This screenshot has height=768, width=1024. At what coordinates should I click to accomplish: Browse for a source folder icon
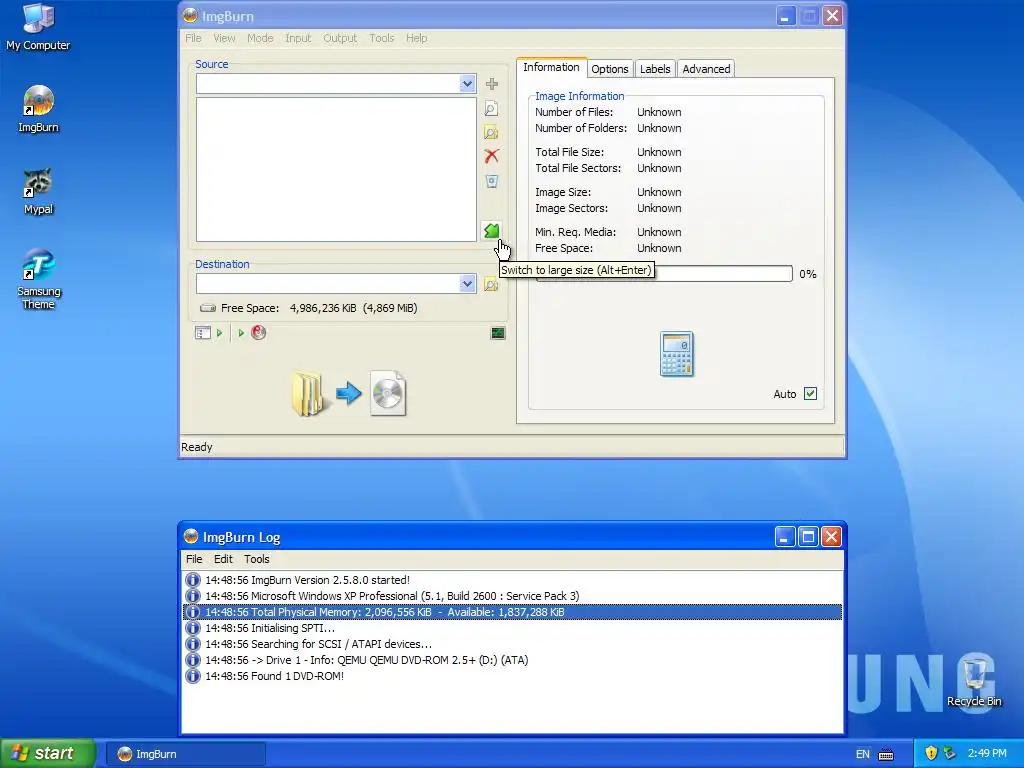click(x=492, y=133)
